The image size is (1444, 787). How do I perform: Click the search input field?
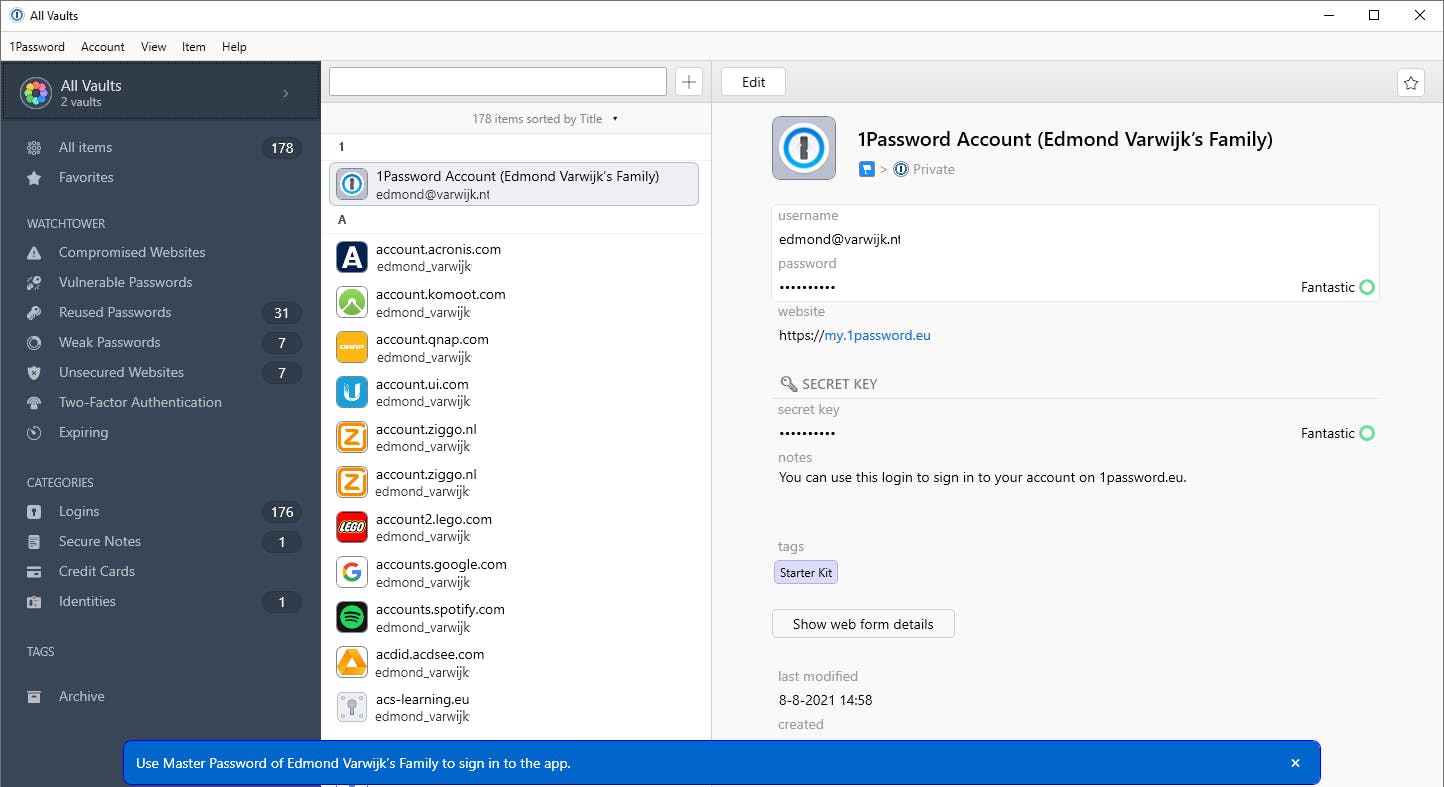(497, 82)
